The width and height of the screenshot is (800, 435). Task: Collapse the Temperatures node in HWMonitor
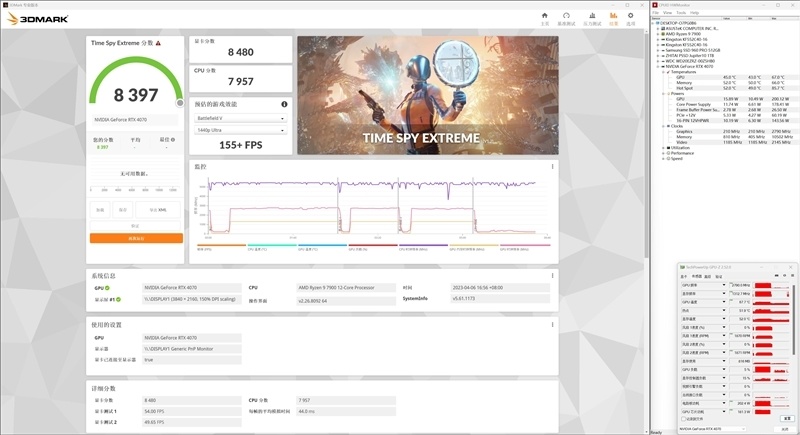point(663,72)
